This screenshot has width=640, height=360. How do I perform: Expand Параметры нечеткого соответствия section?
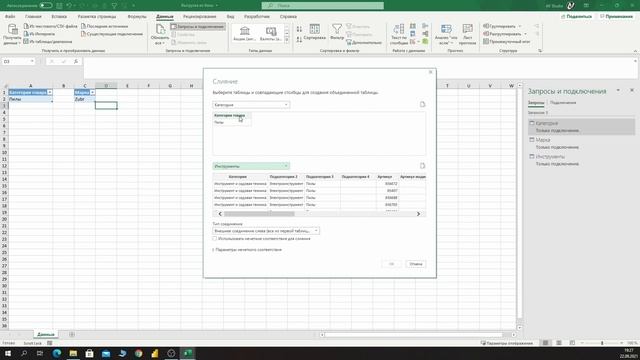pyautogui.click(x=247, y=249)
